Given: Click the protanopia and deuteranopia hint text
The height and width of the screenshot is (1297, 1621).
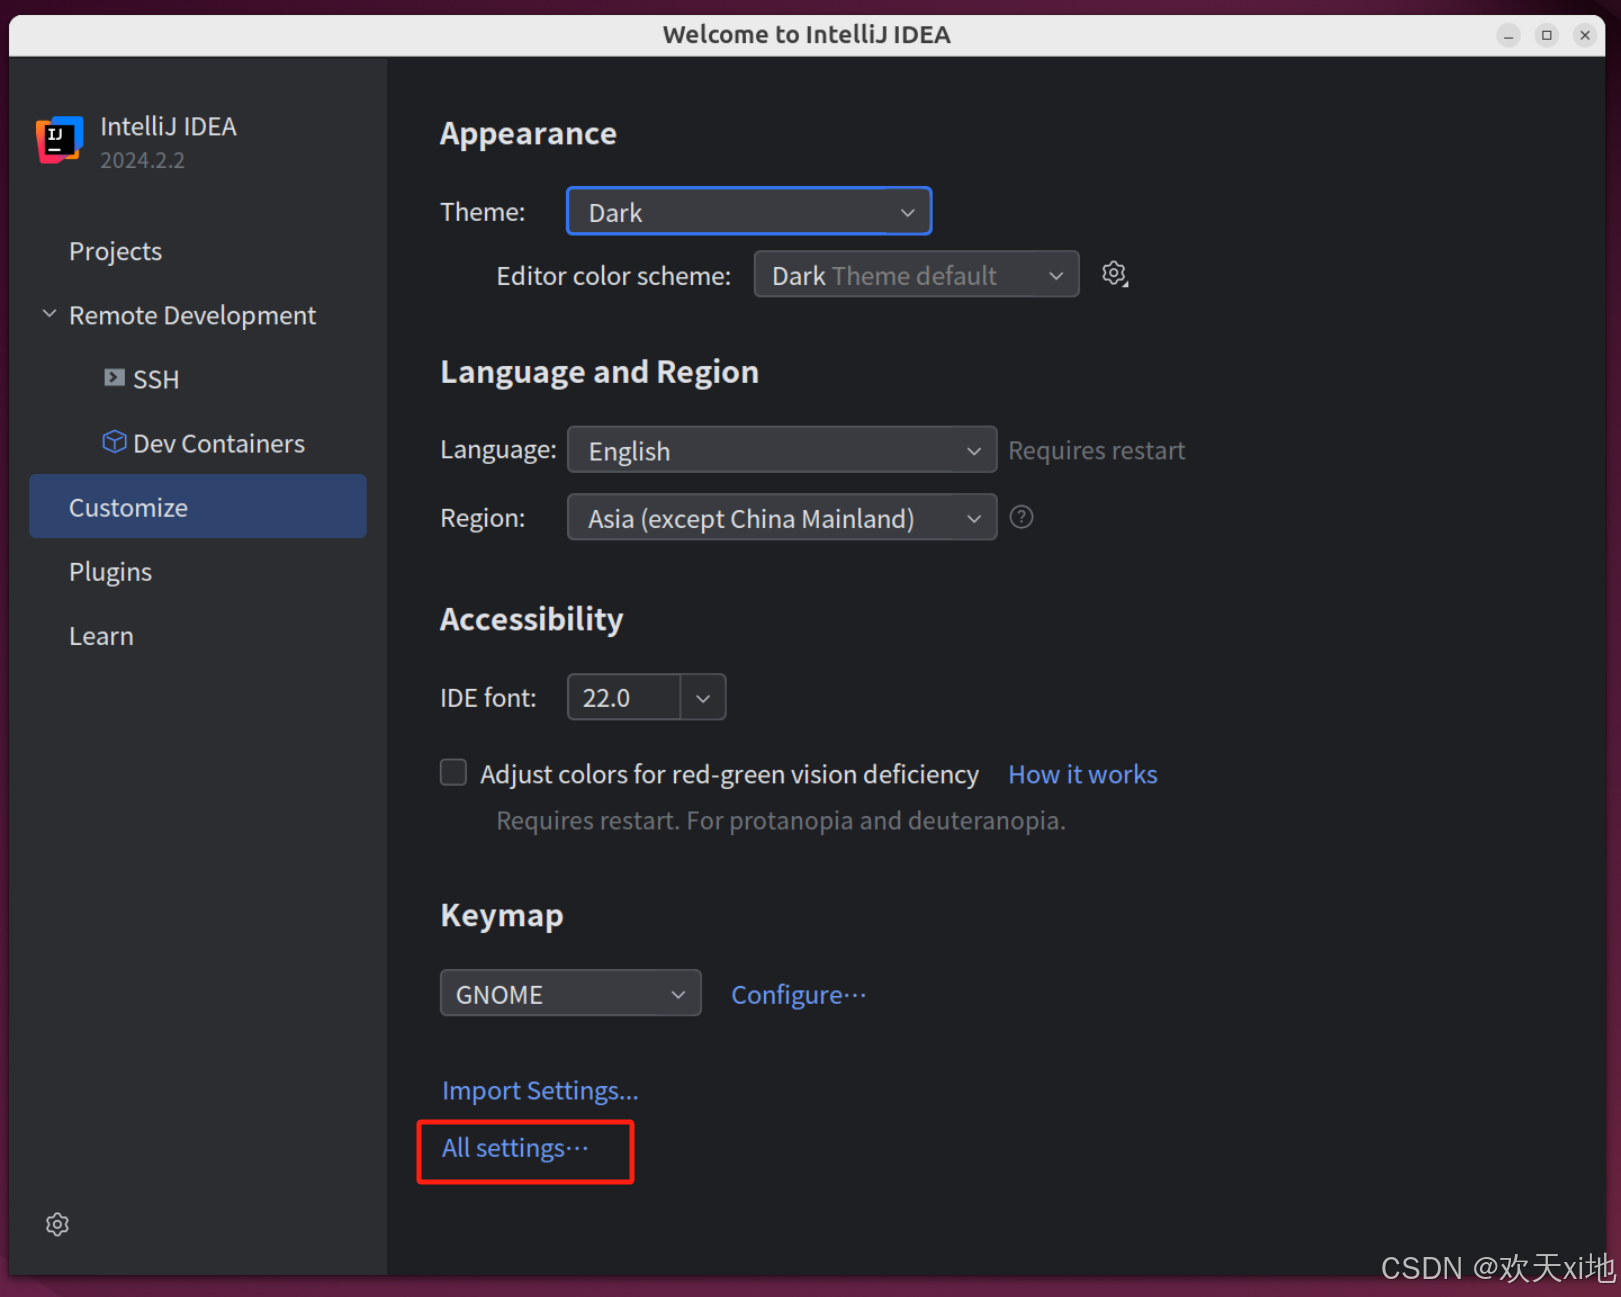Looking at the screenshot, I should pyautogui.click(x=781, y=821).
